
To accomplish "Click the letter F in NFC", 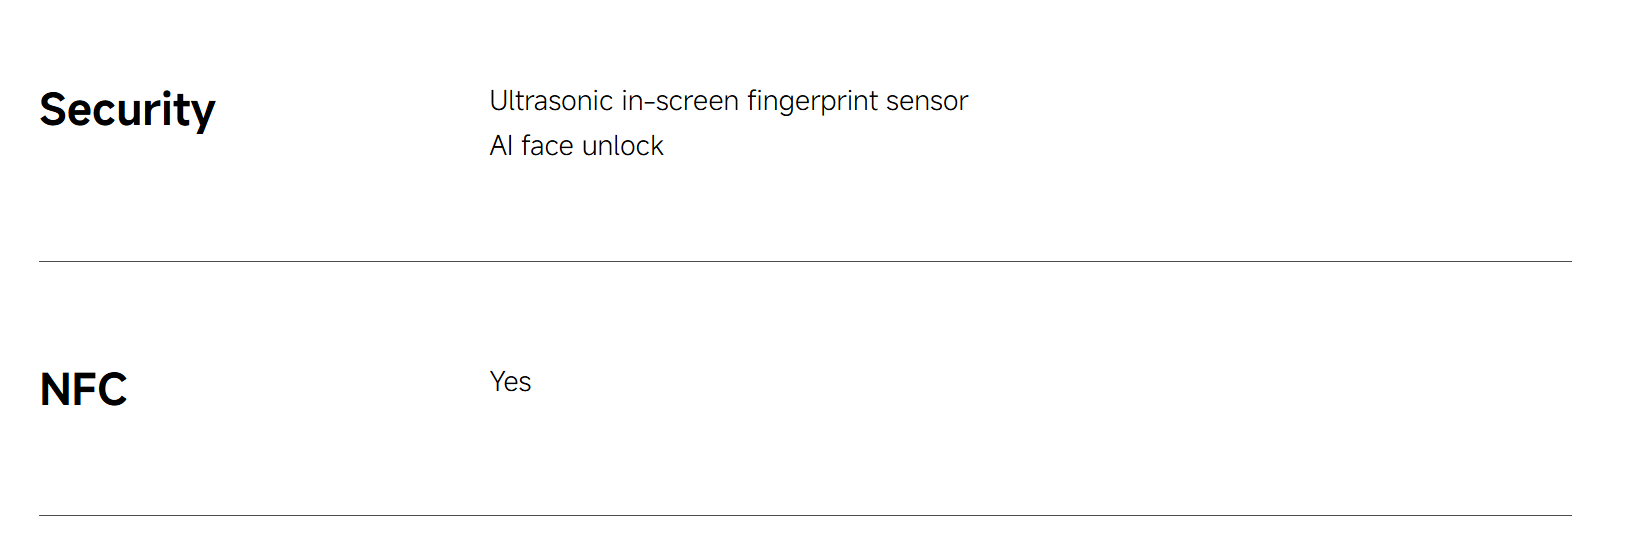I will [84, 390].
